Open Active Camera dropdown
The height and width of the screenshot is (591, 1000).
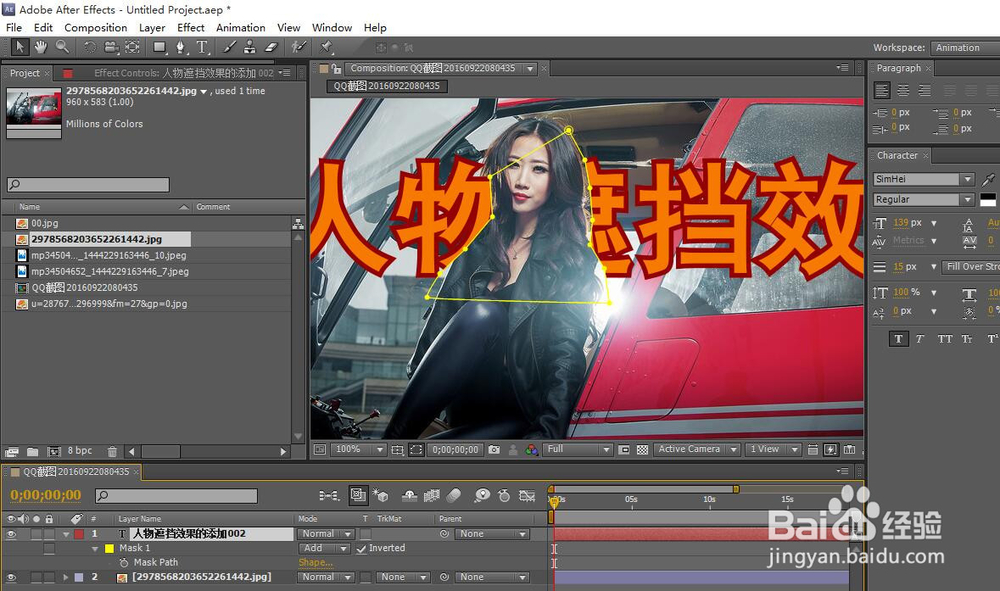(x=696, y=449)
